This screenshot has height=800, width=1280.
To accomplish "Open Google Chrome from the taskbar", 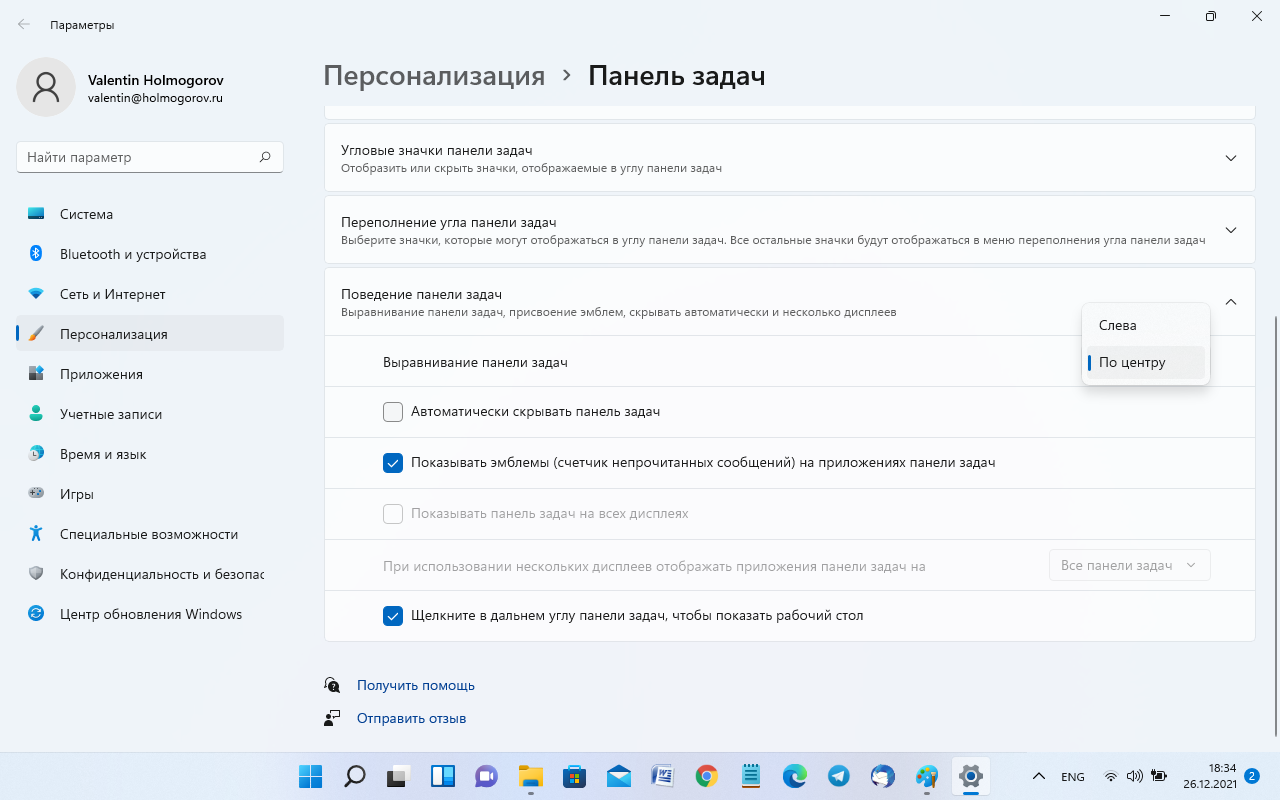I will coord(707,776).
